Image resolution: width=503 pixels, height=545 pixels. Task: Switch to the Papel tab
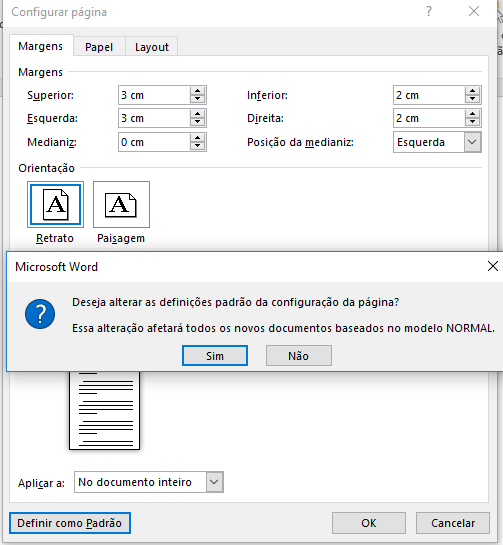99,47
